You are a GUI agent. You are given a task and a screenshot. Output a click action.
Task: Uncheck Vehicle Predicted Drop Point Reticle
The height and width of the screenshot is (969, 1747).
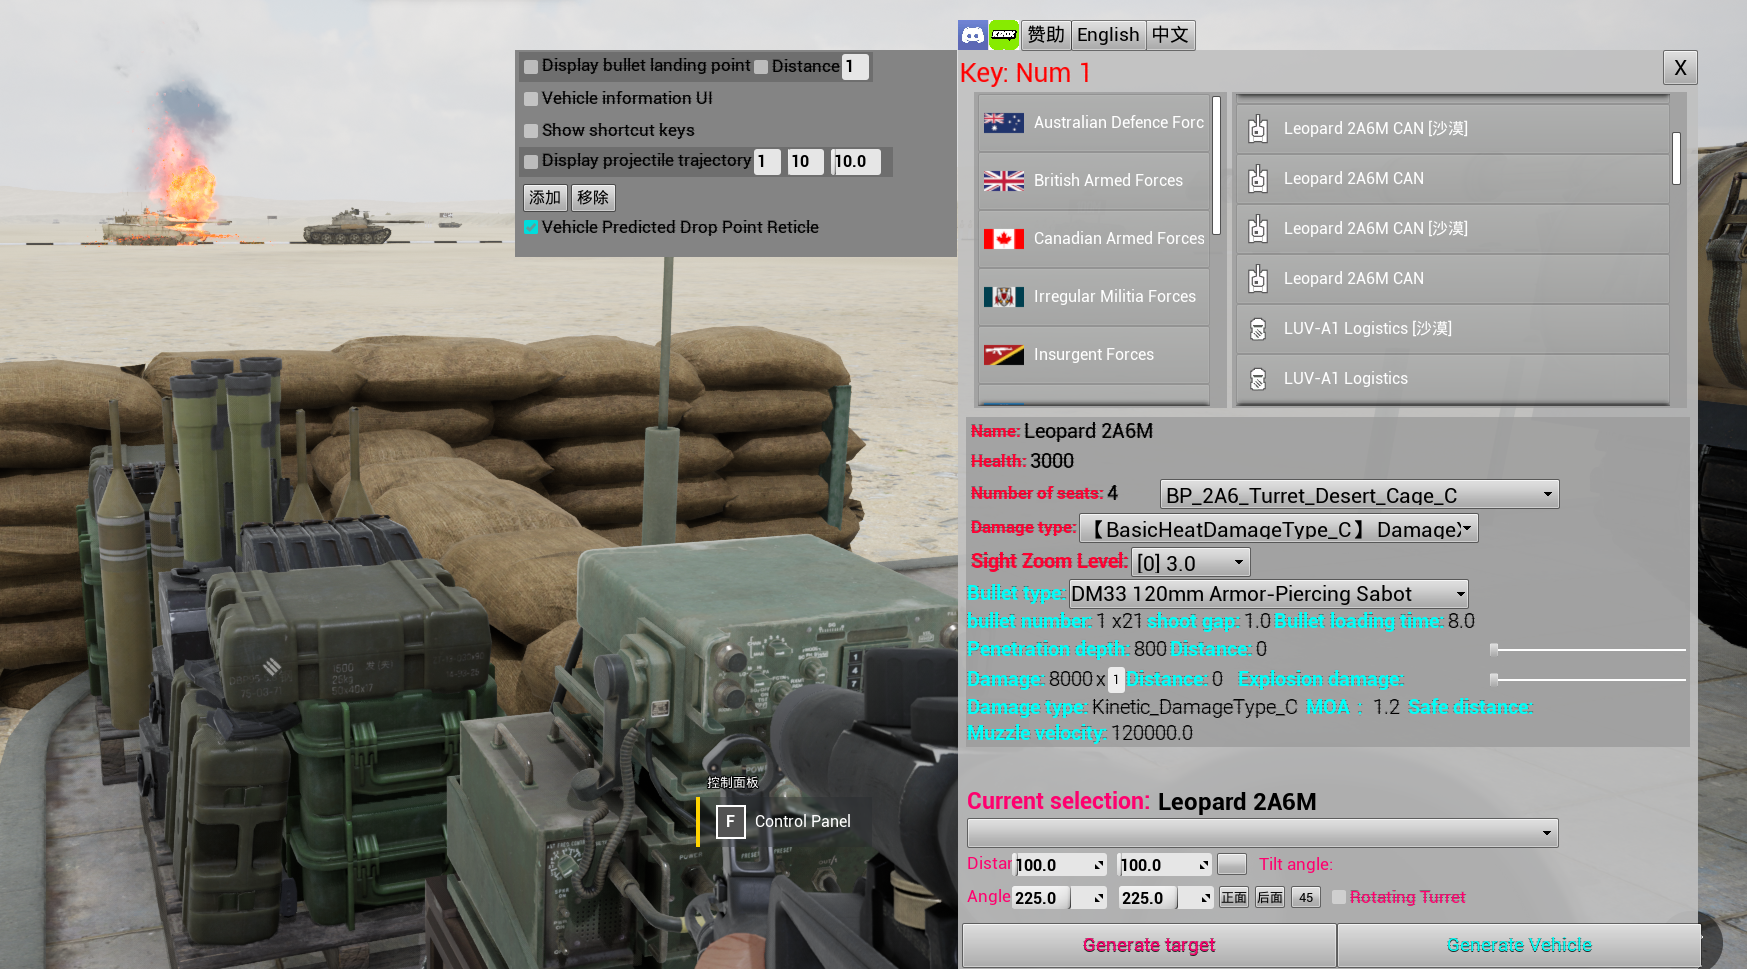coord(532,228)
